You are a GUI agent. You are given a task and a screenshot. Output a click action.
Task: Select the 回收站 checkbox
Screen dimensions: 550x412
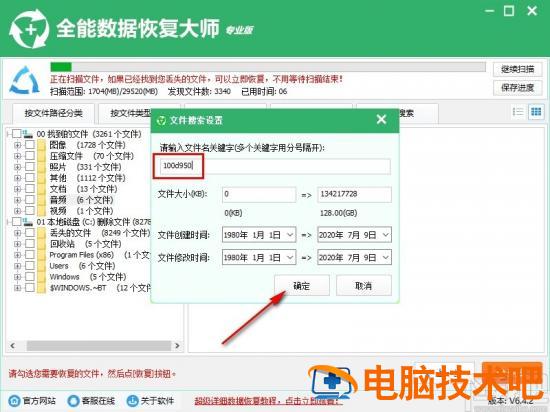[x=30, y=243]
